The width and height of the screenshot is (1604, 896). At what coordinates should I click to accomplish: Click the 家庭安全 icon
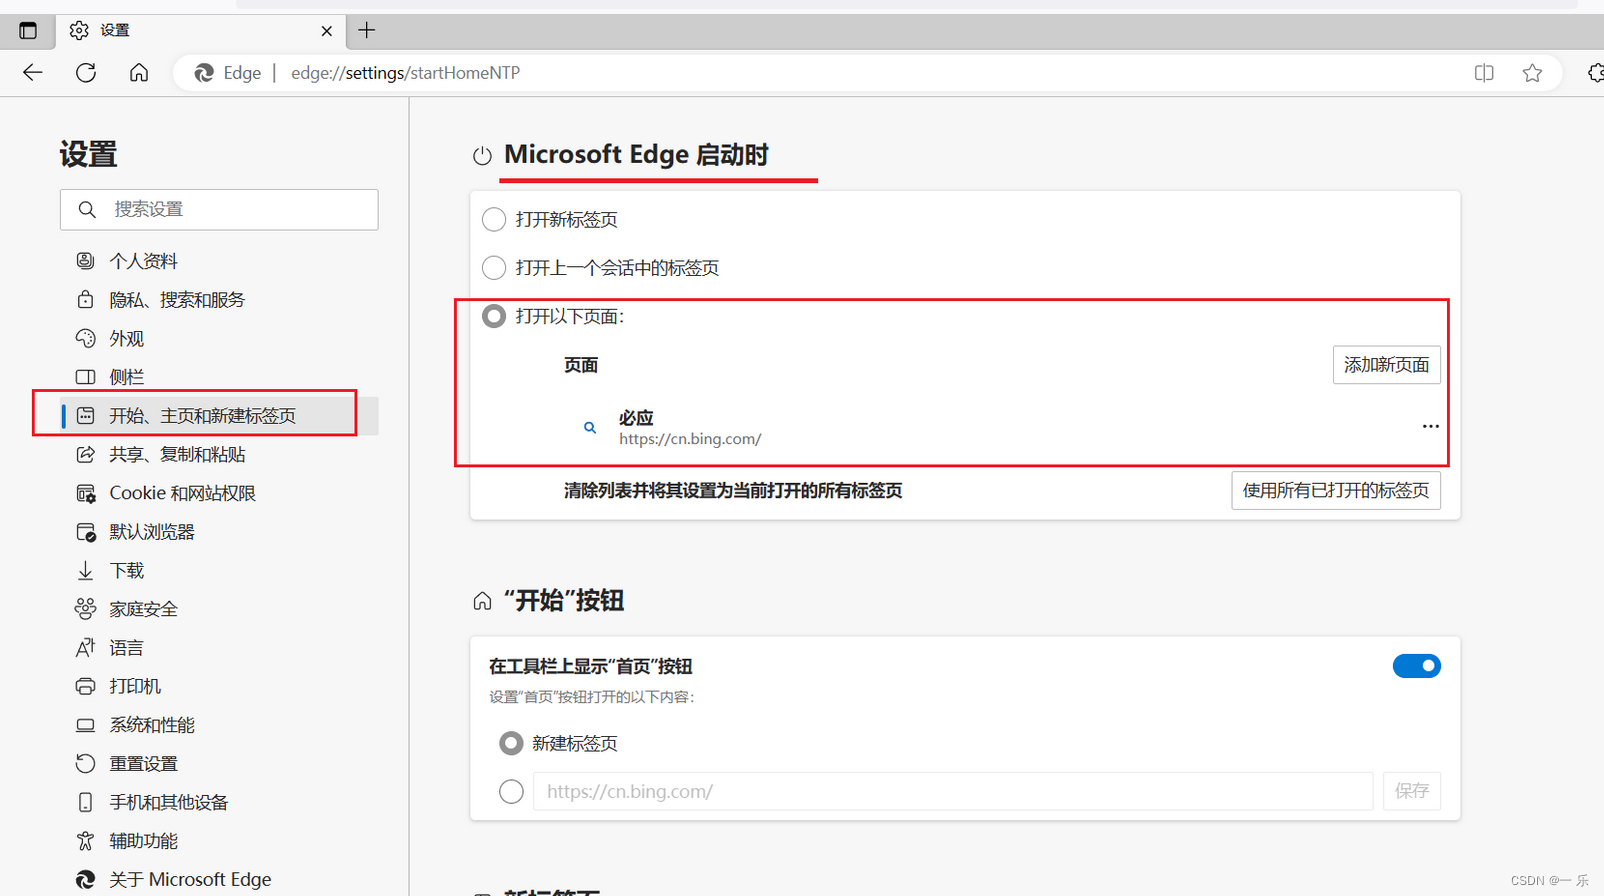(x=86, y=609)
